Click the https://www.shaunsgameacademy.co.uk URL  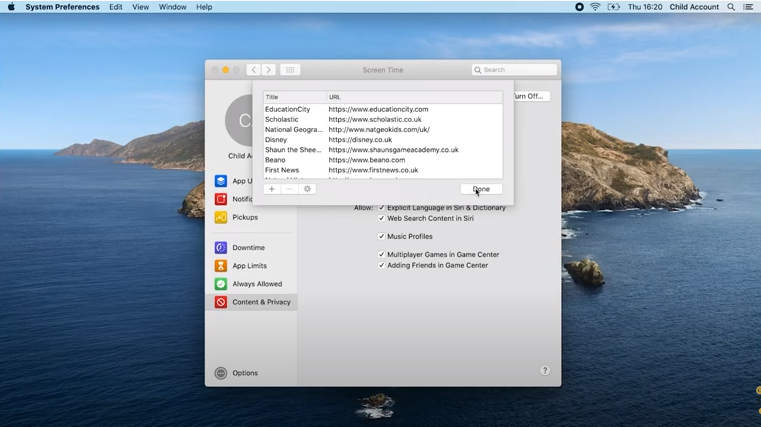pos(393,150)
